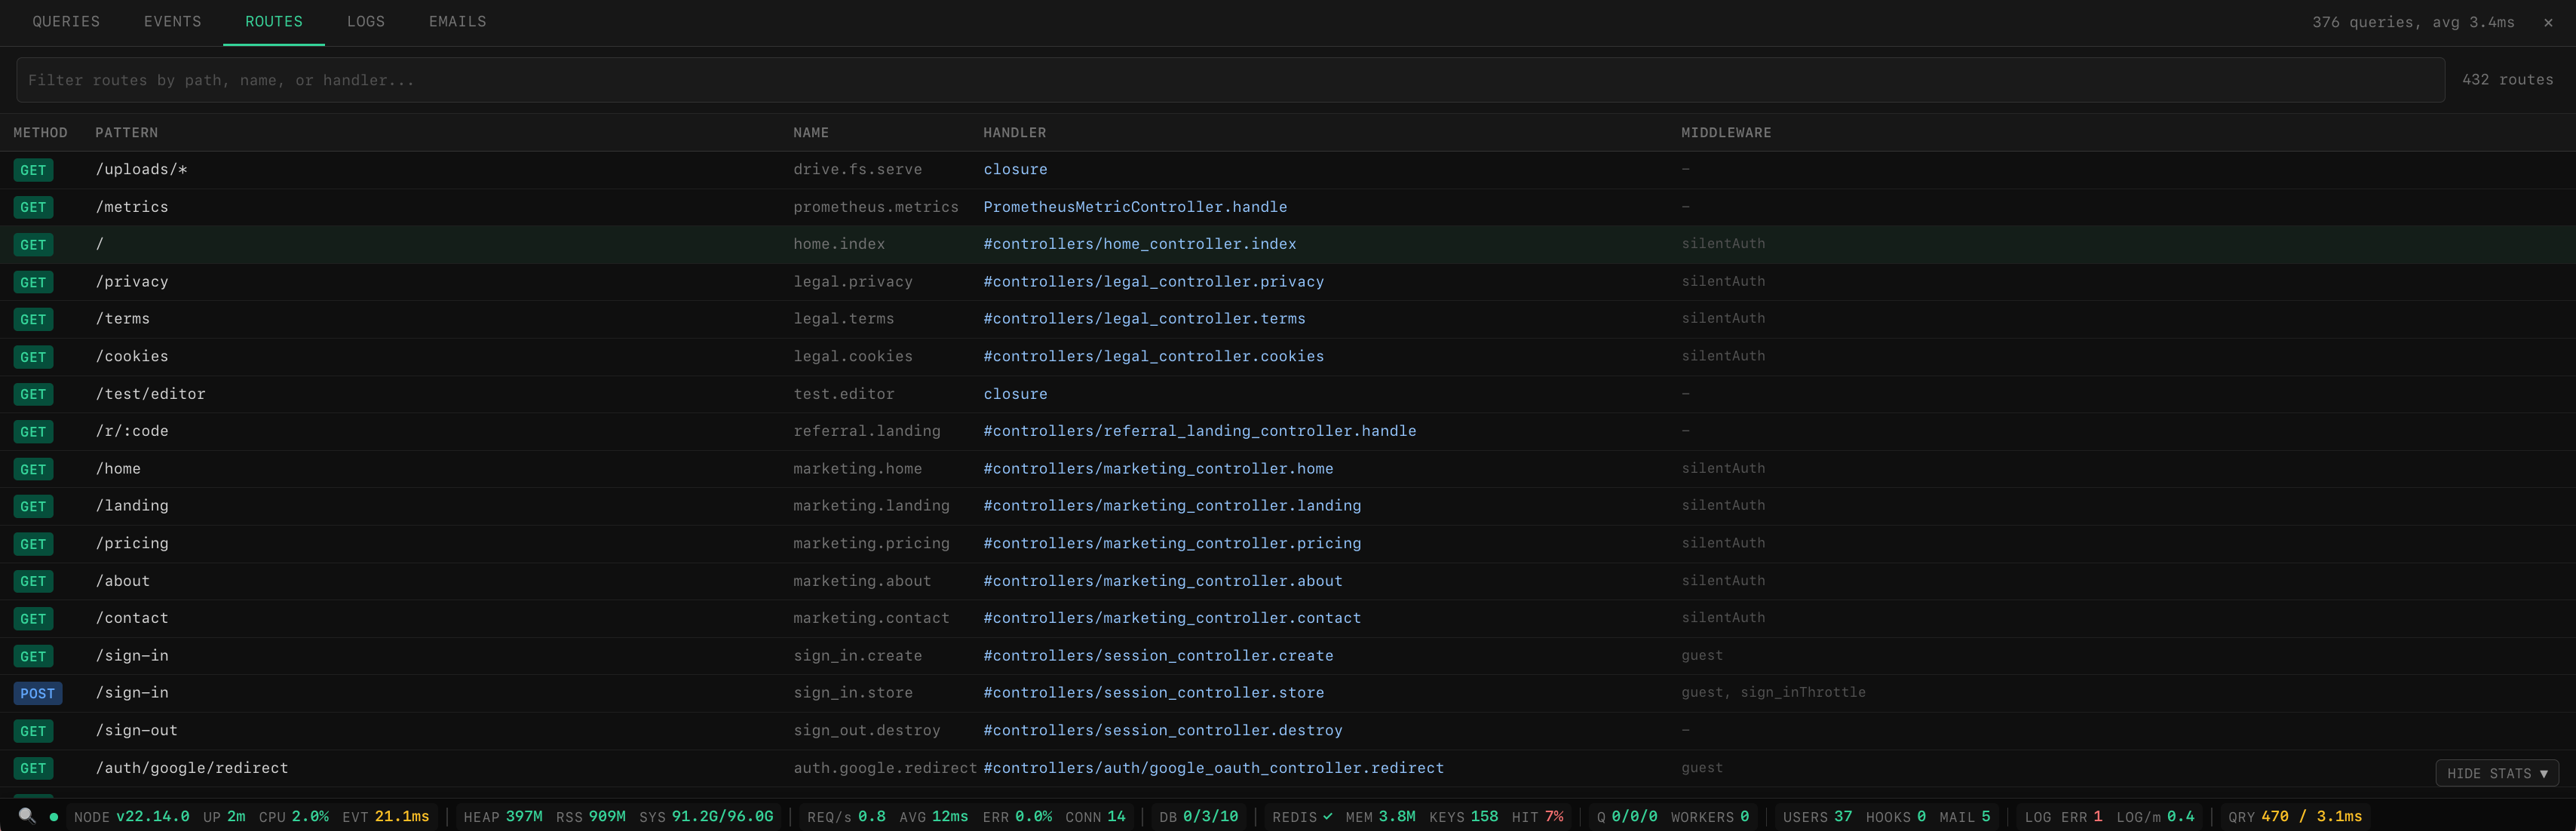Click the LOG ERR stat in bar

point(2062,816)
